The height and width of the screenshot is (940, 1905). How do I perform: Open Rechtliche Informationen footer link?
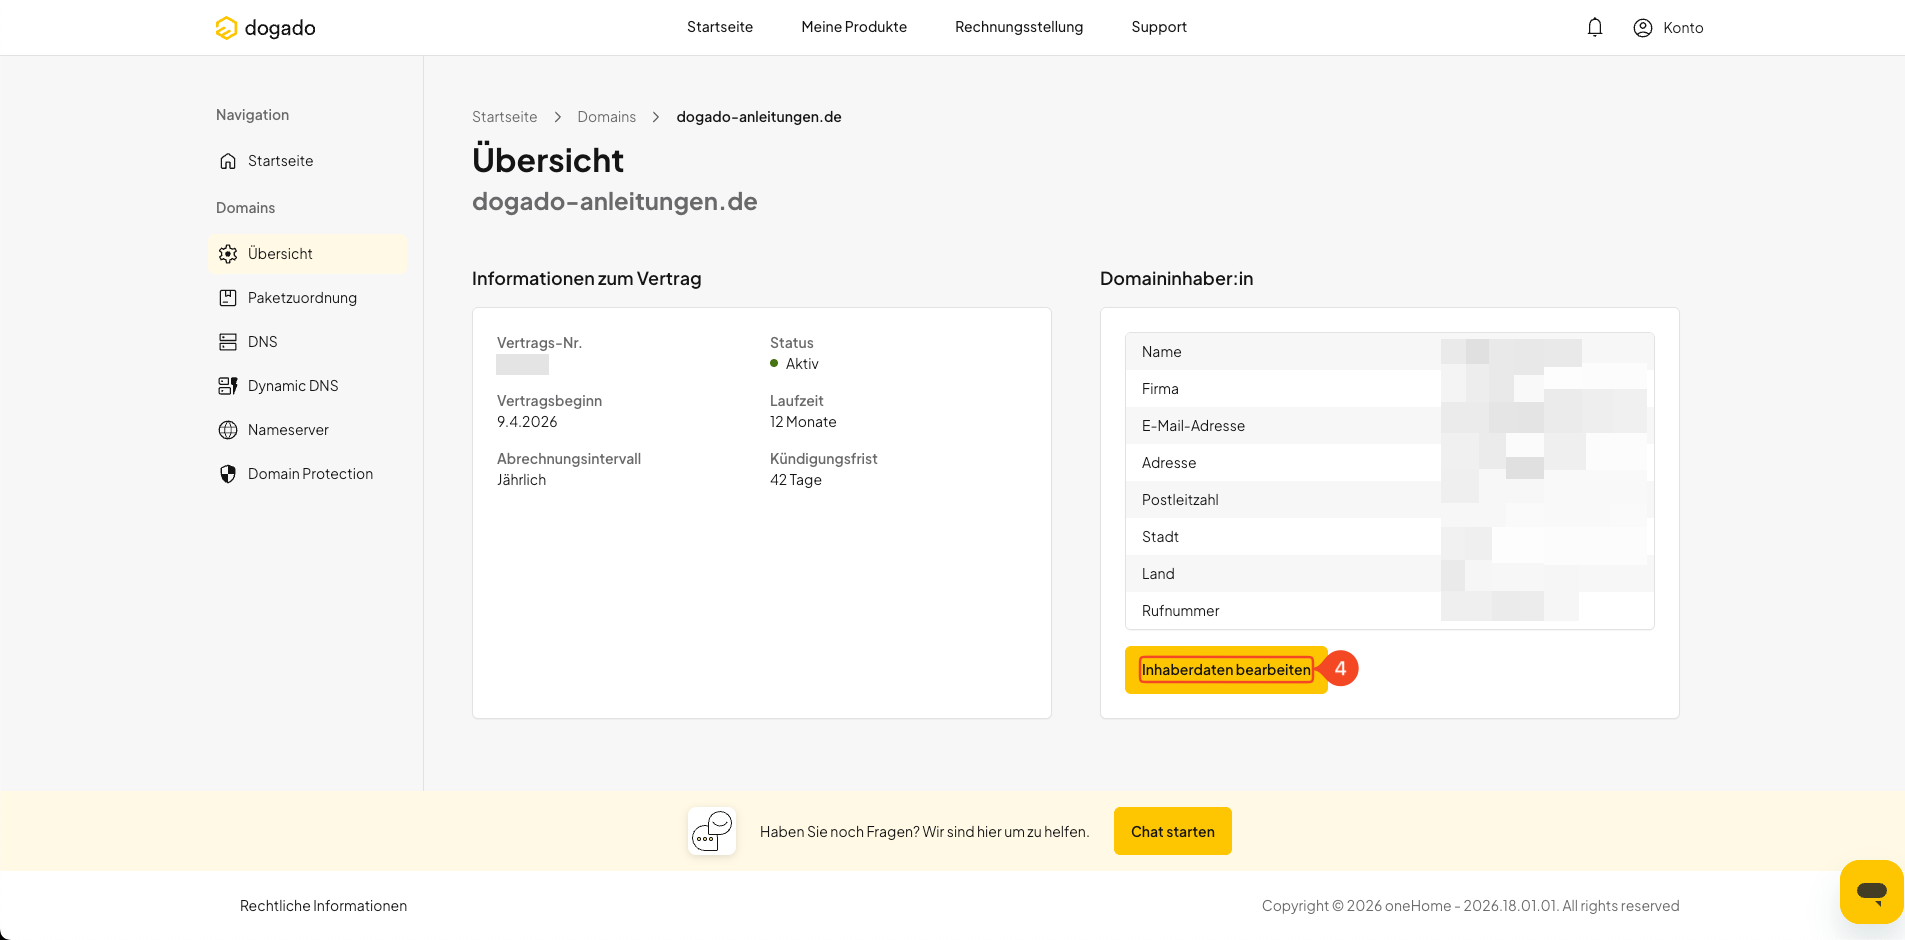[323, 906]
